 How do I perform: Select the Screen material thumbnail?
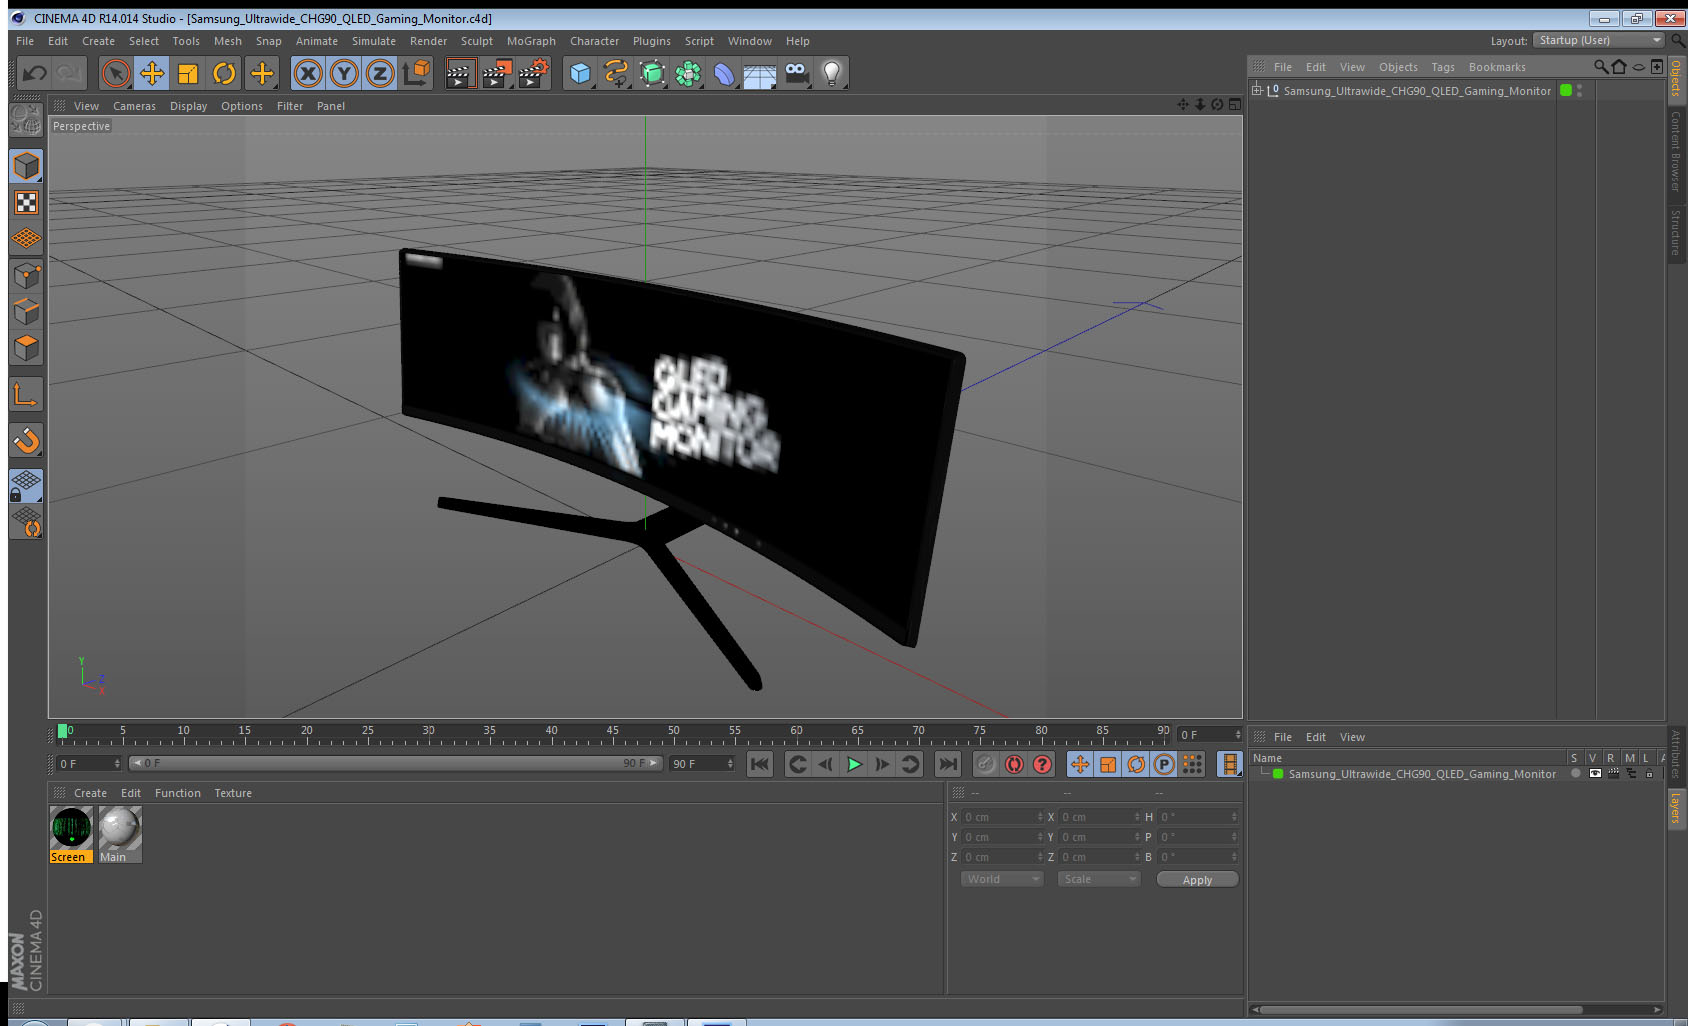click(71, 834)
